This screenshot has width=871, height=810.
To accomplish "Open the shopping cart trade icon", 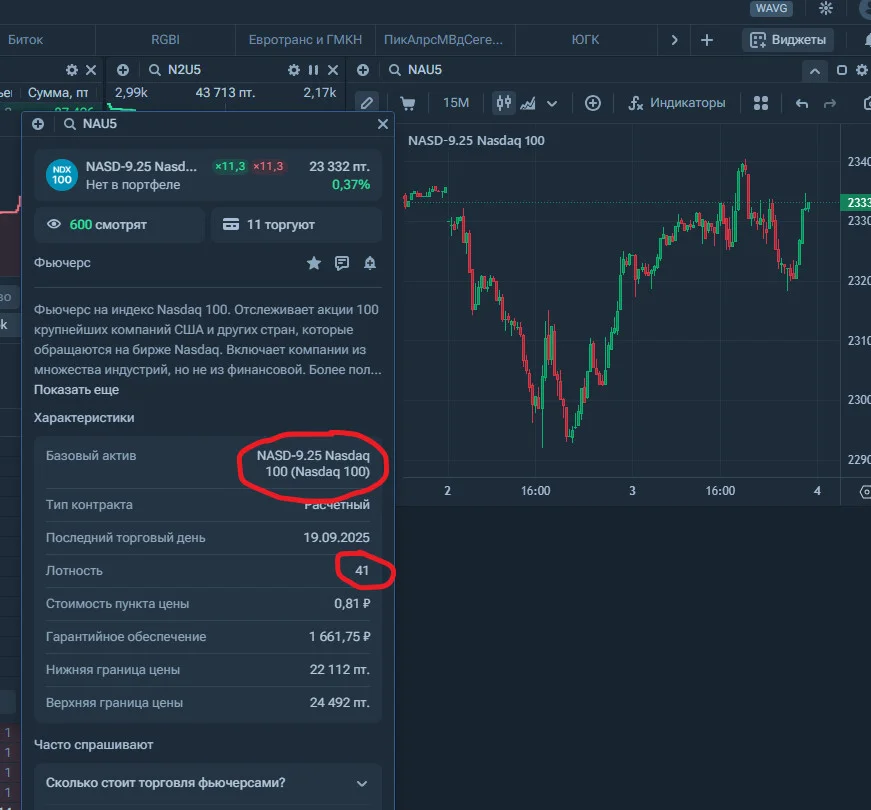I will (x=408, y=103).
